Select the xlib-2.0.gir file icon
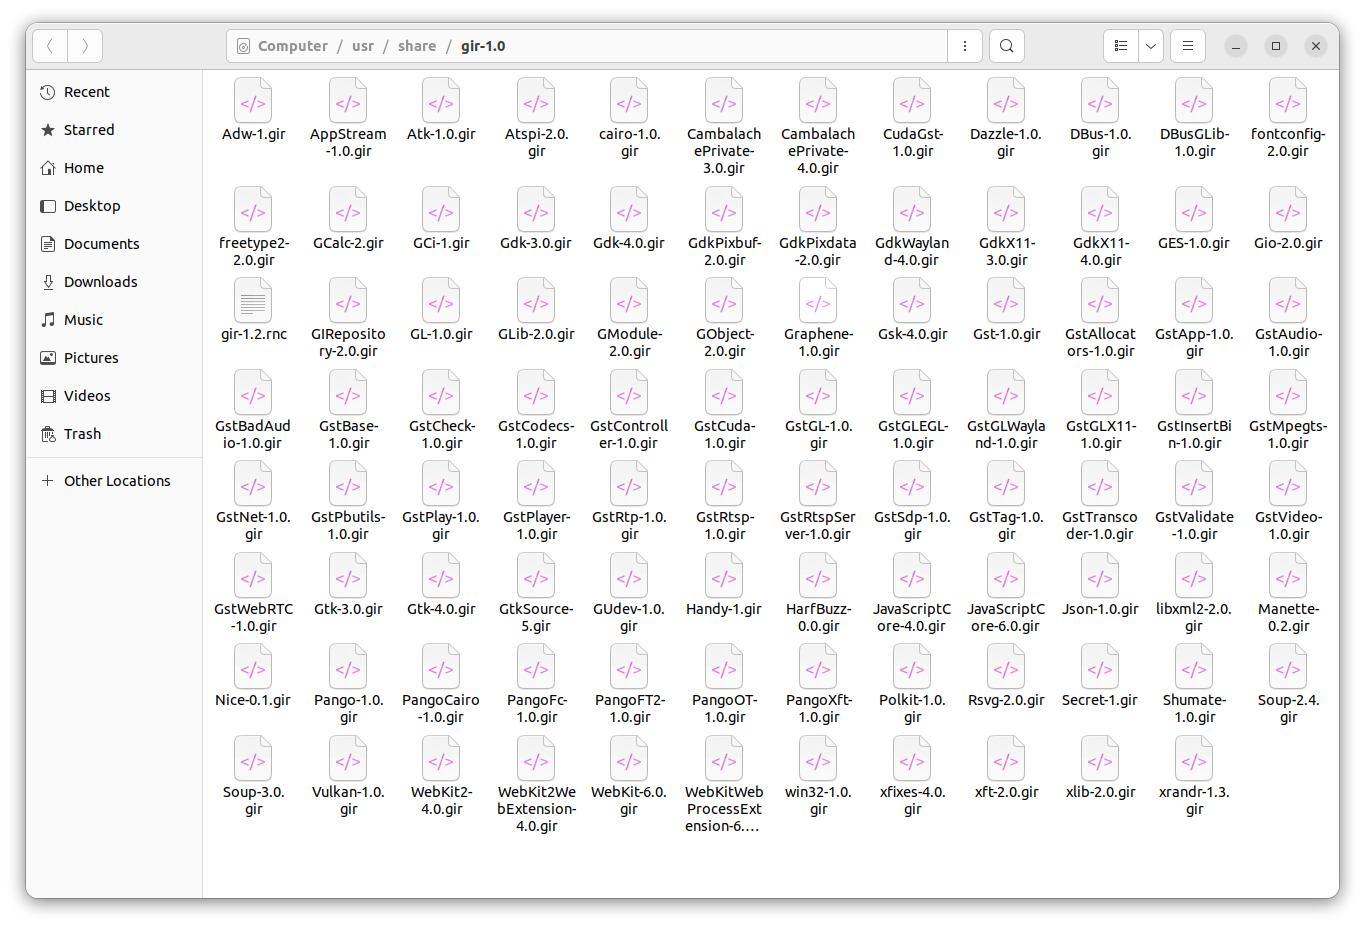Screen dimensions: 1365x927 [x=1100, y=759]
